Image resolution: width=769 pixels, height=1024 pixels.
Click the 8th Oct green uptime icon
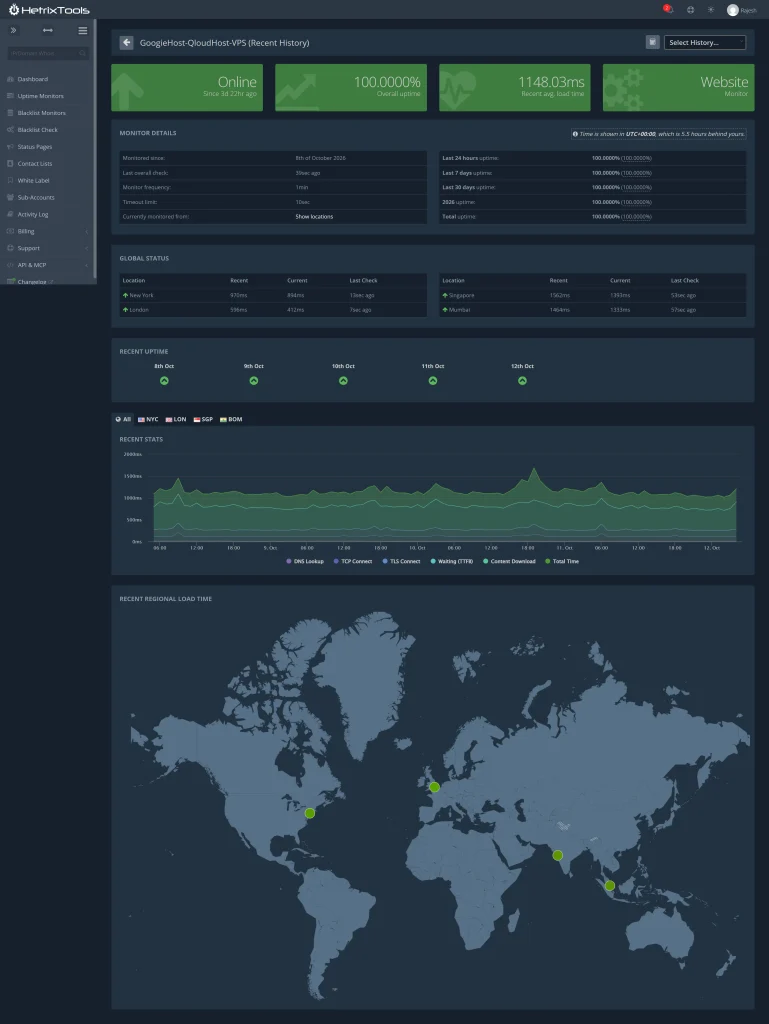165,381
